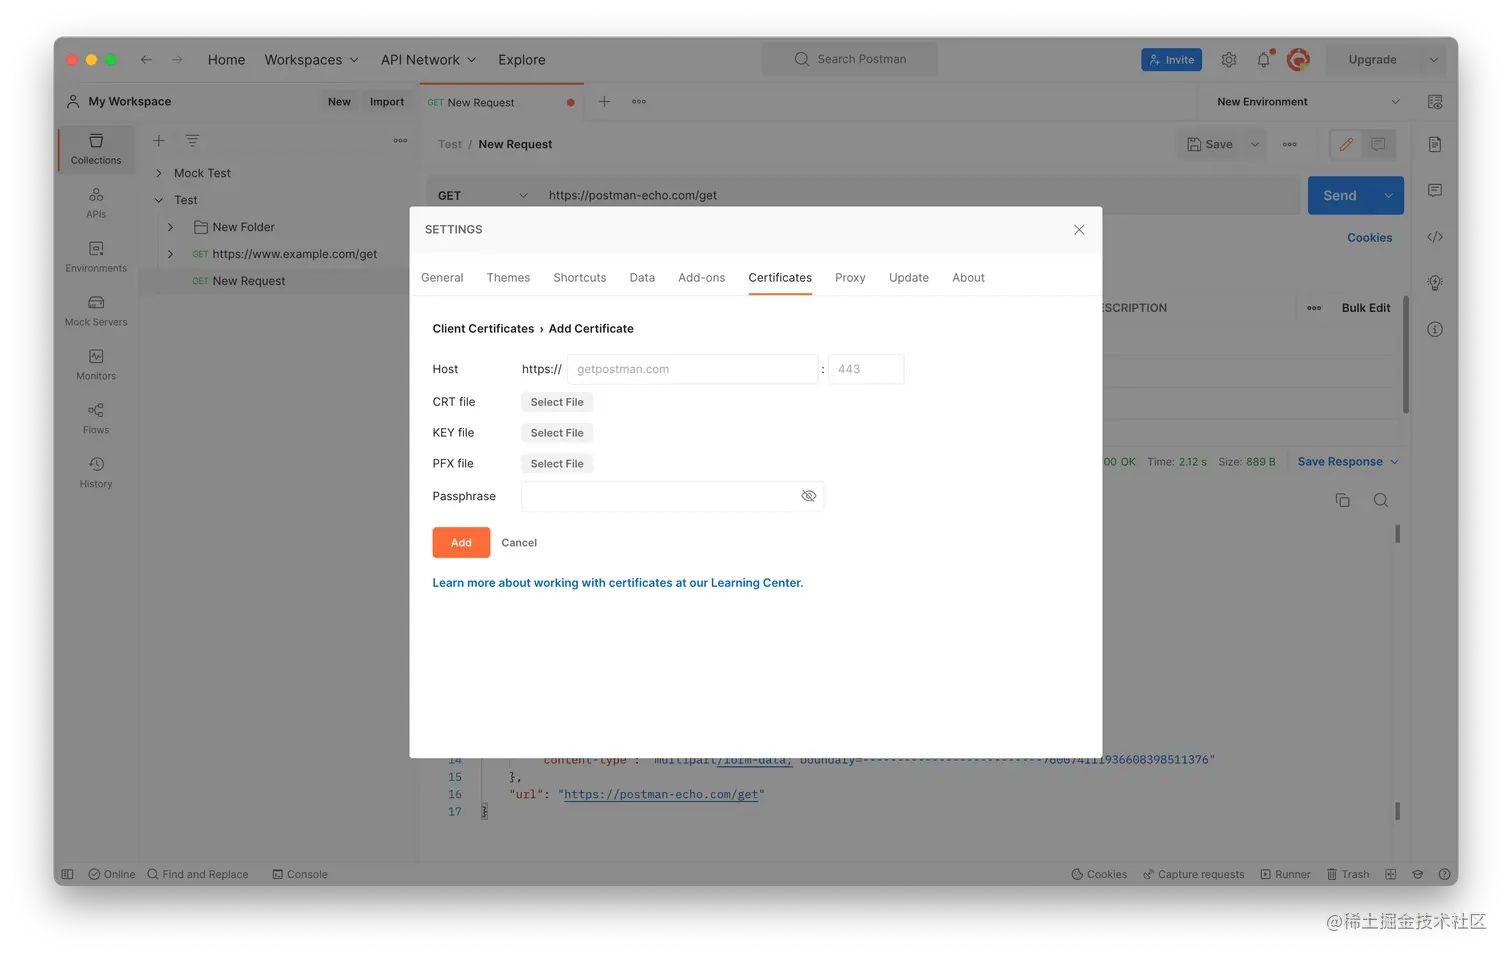Open the API Network dropdown
This screenshot has width=1512, height=957.
point(428,60)
